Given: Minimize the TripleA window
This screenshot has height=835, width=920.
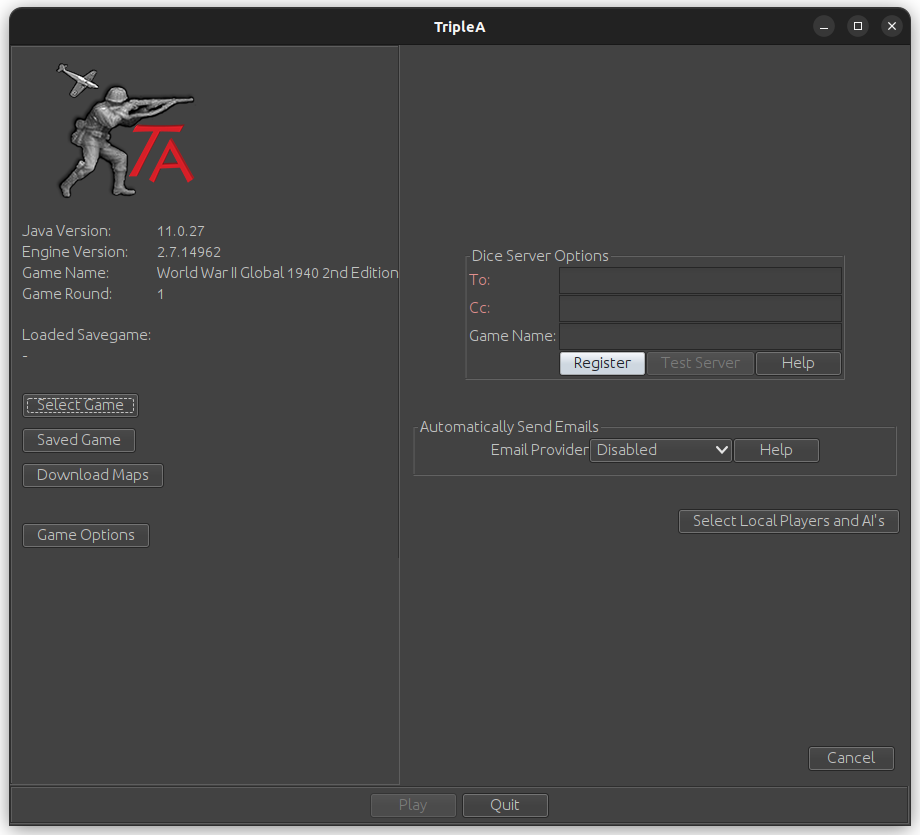Looking at the screenshot, I should [x=824, y=26].
